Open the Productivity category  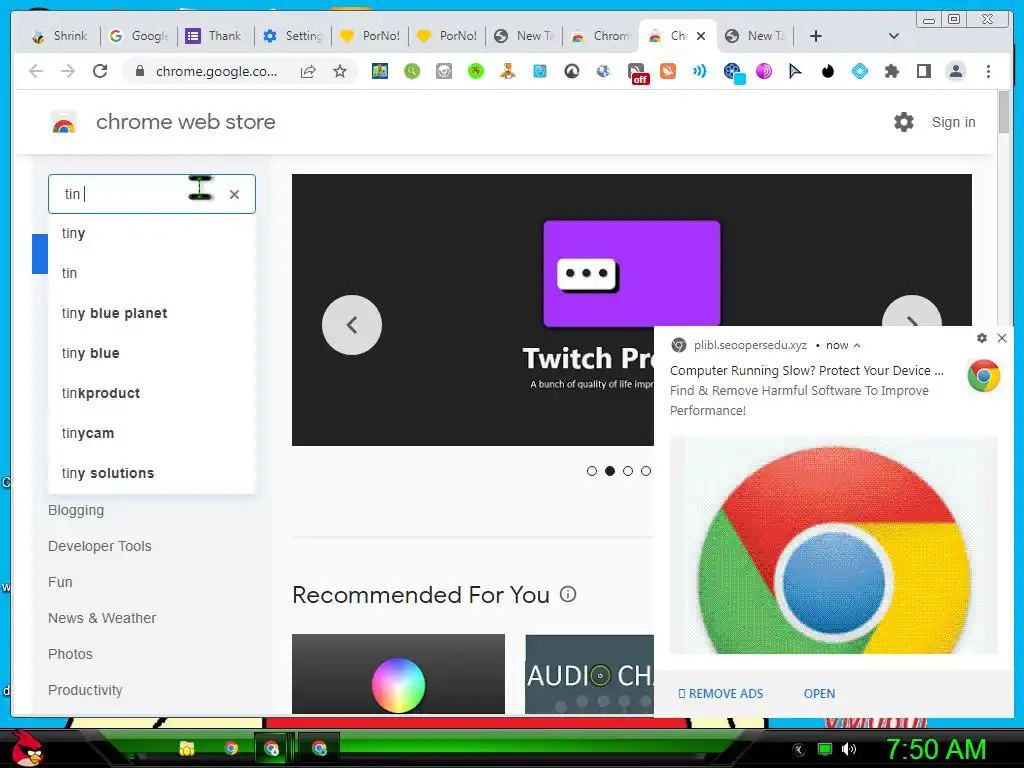click(85, 690)
